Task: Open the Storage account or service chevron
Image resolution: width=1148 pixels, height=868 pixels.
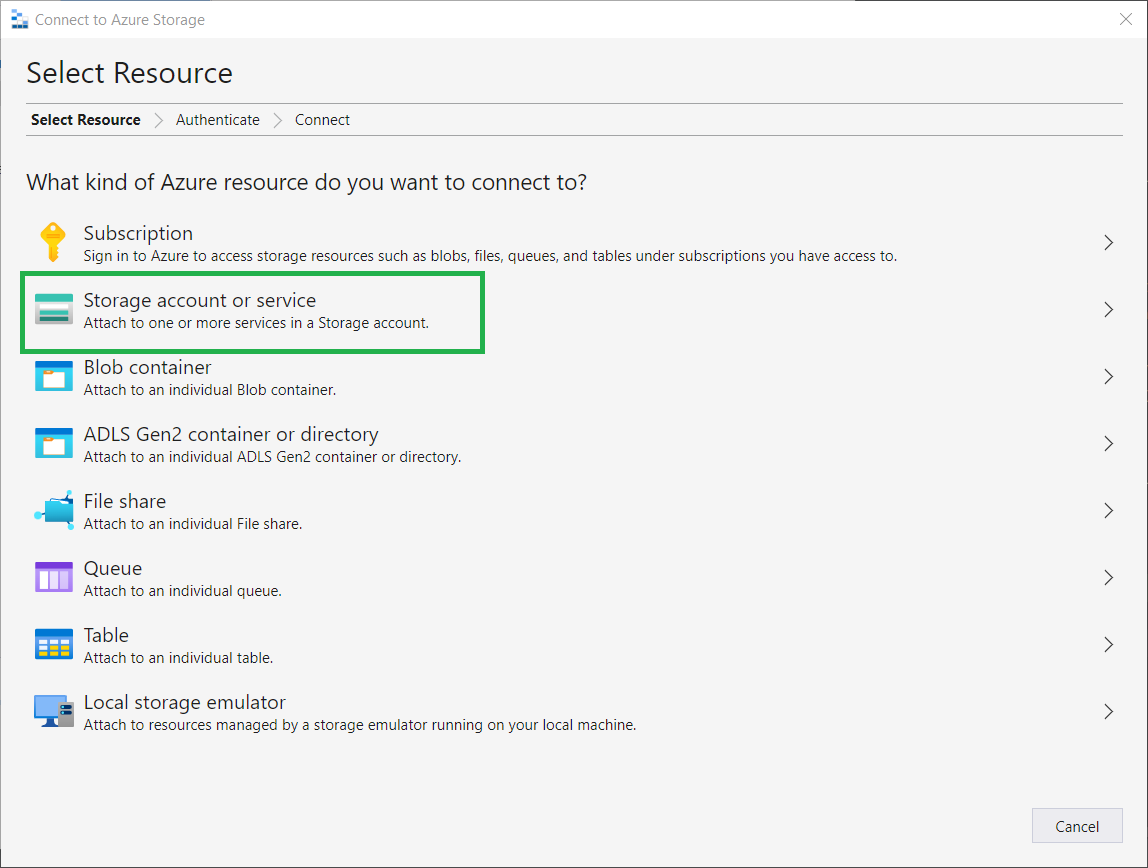Action: tap(1108, 310)
